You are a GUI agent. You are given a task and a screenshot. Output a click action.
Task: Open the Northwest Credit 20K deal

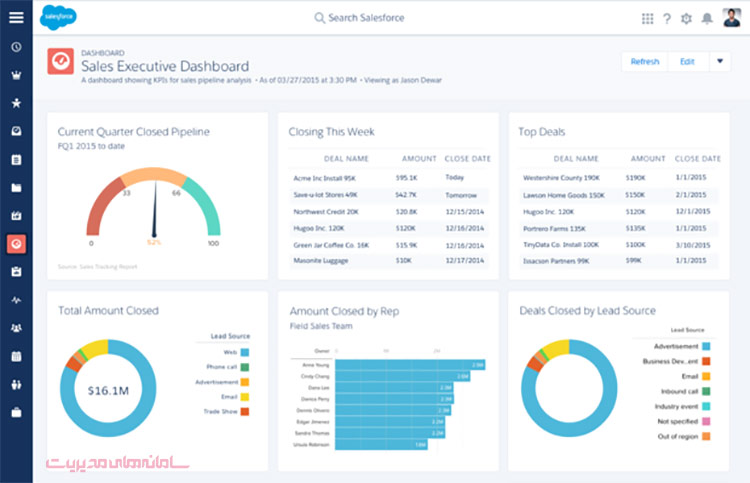pos(326,211)
